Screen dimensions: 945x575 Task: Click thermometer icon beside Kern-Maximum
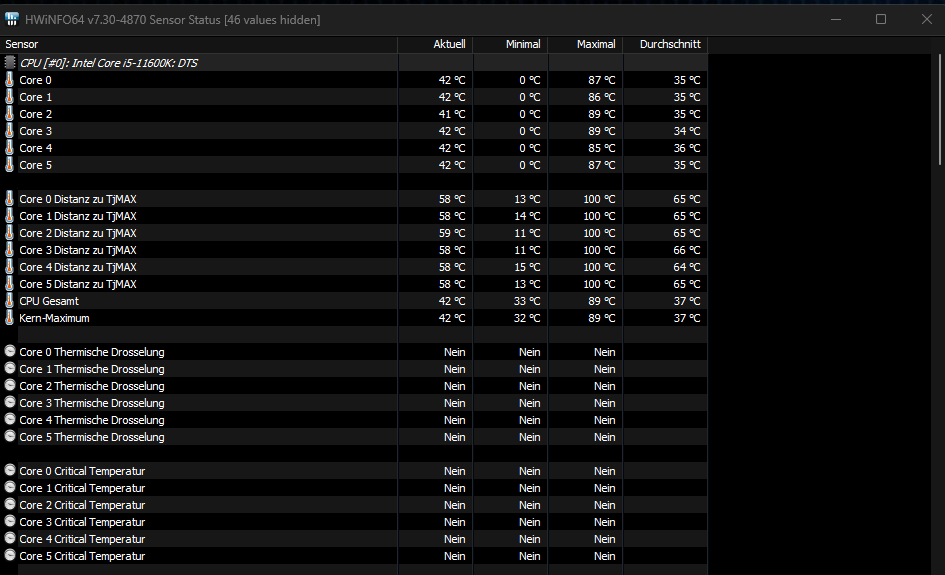point(10,318)
